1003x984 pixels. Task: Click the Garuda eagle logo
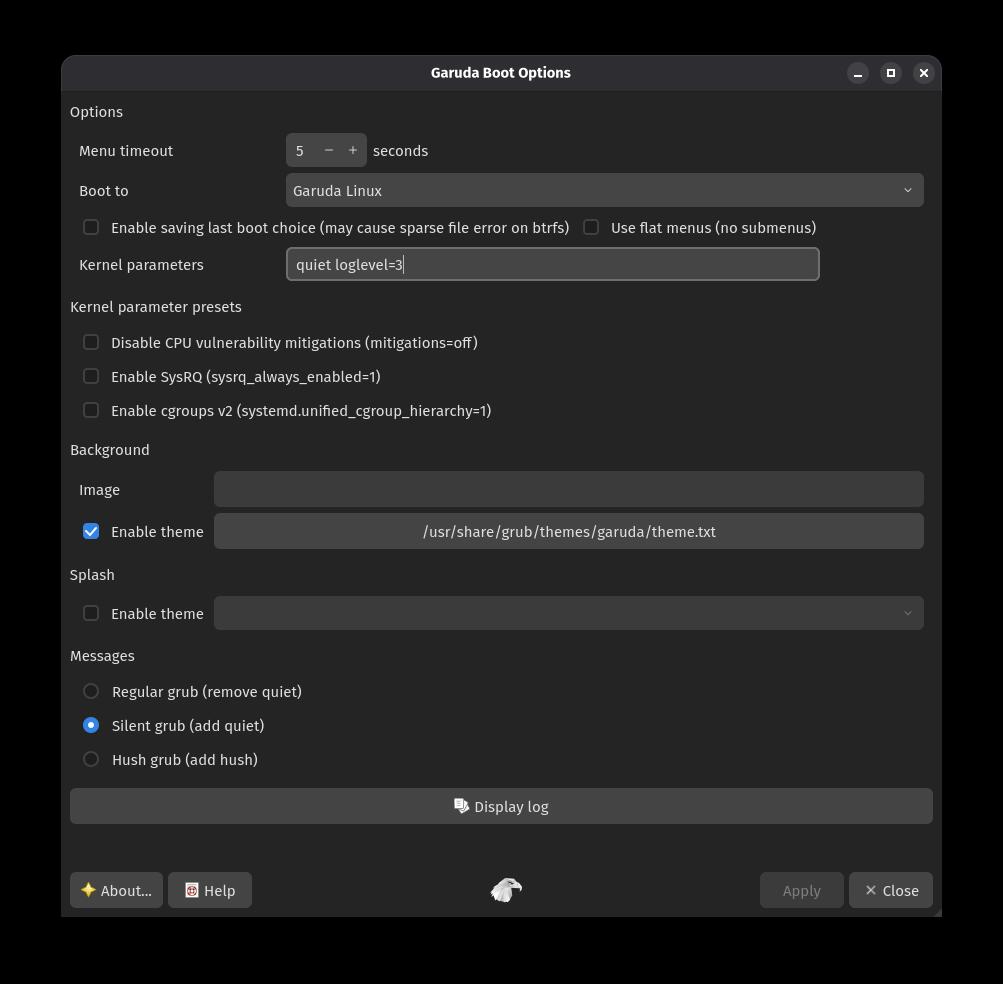pos(506,889)
